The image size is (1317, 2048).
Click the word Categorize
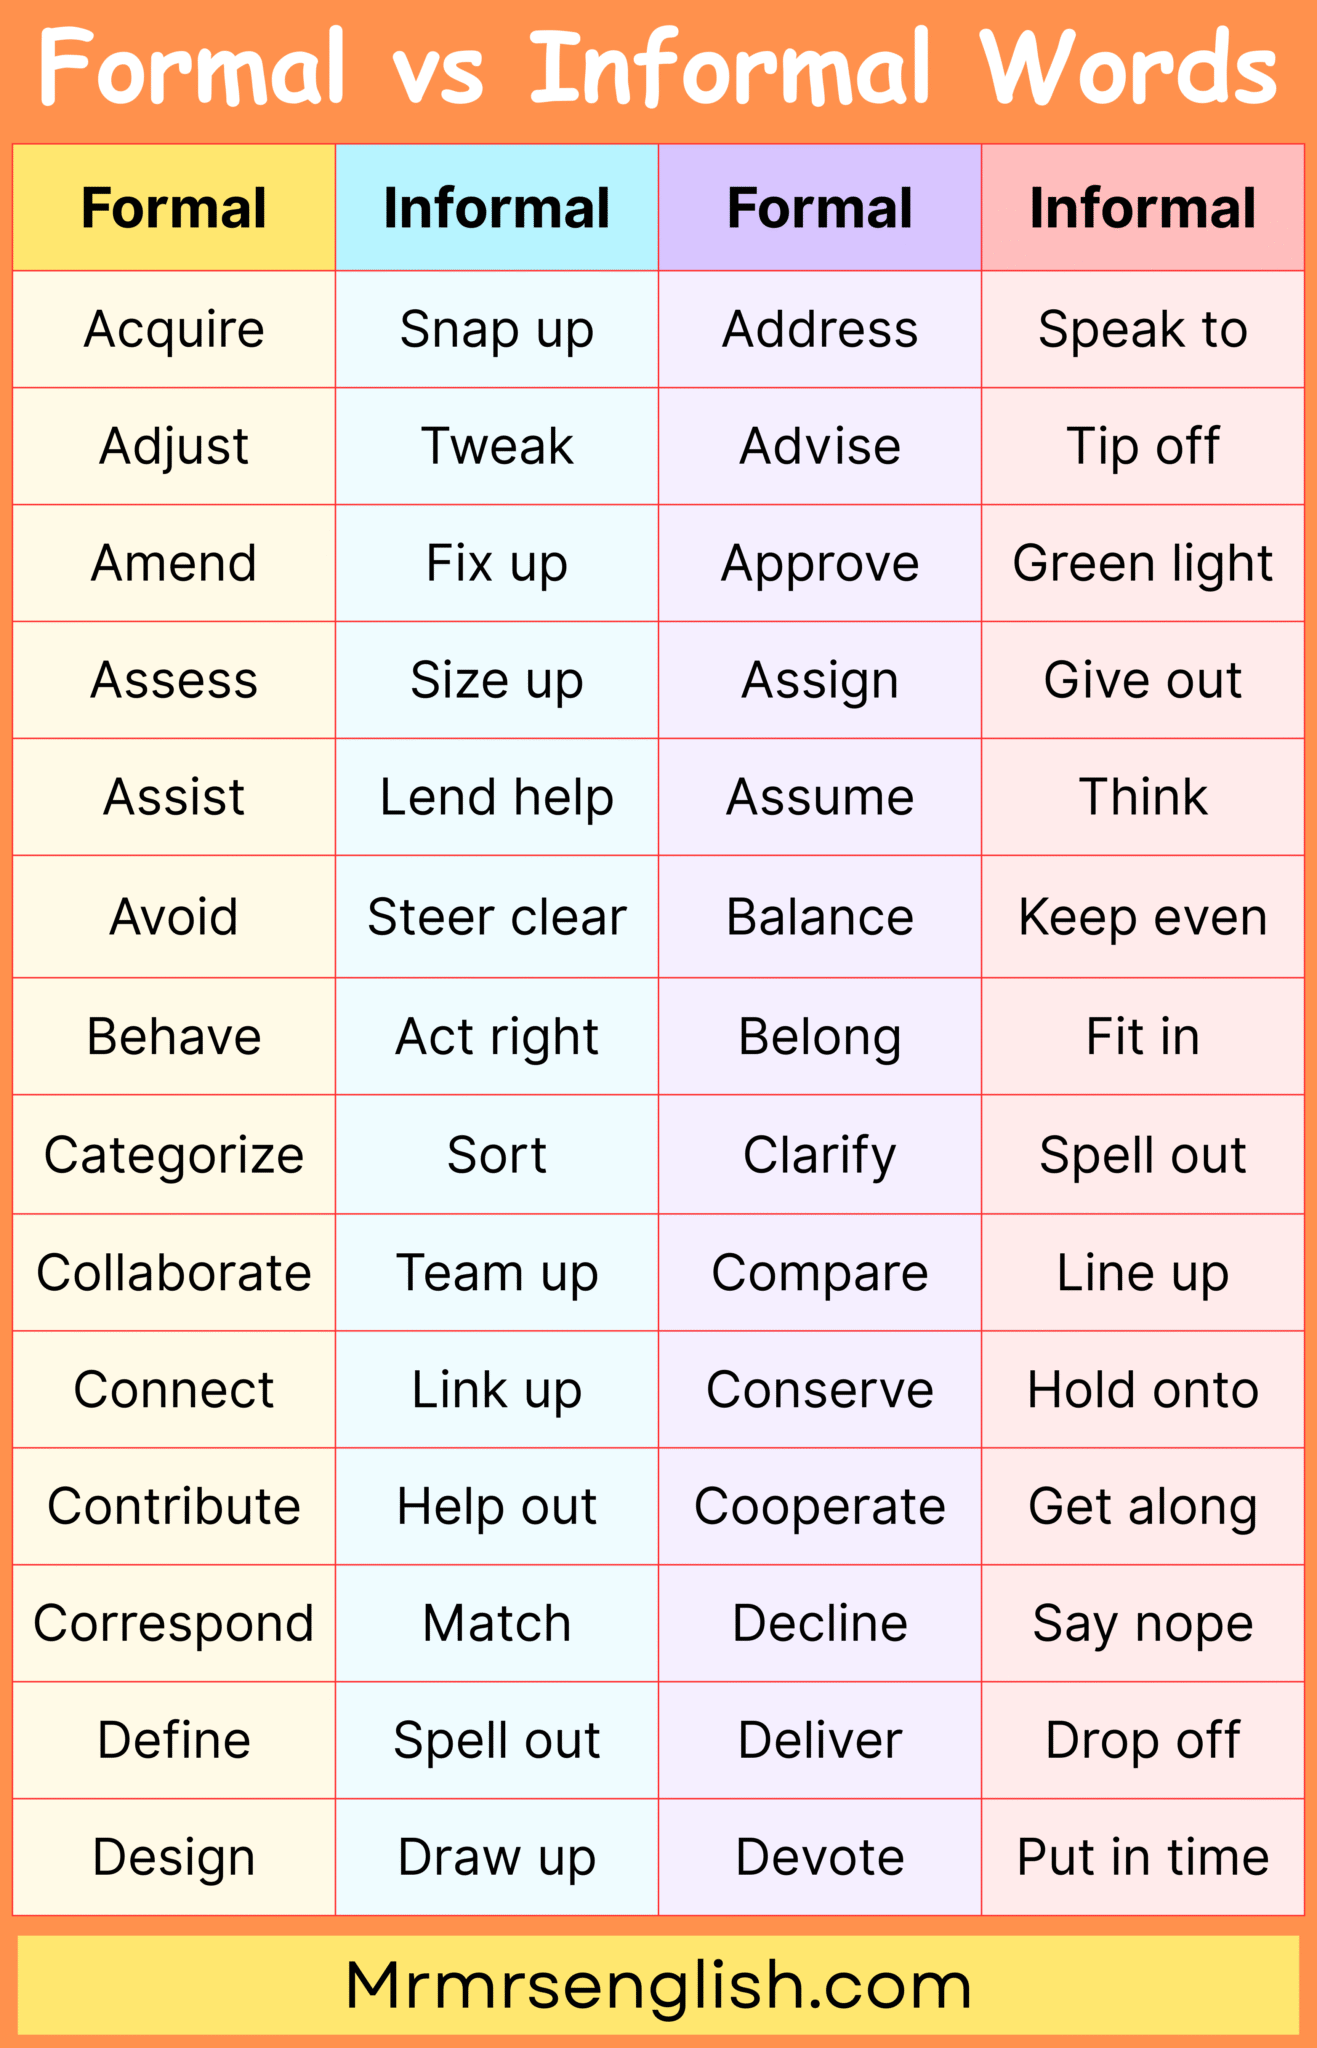coord(174,1156)
